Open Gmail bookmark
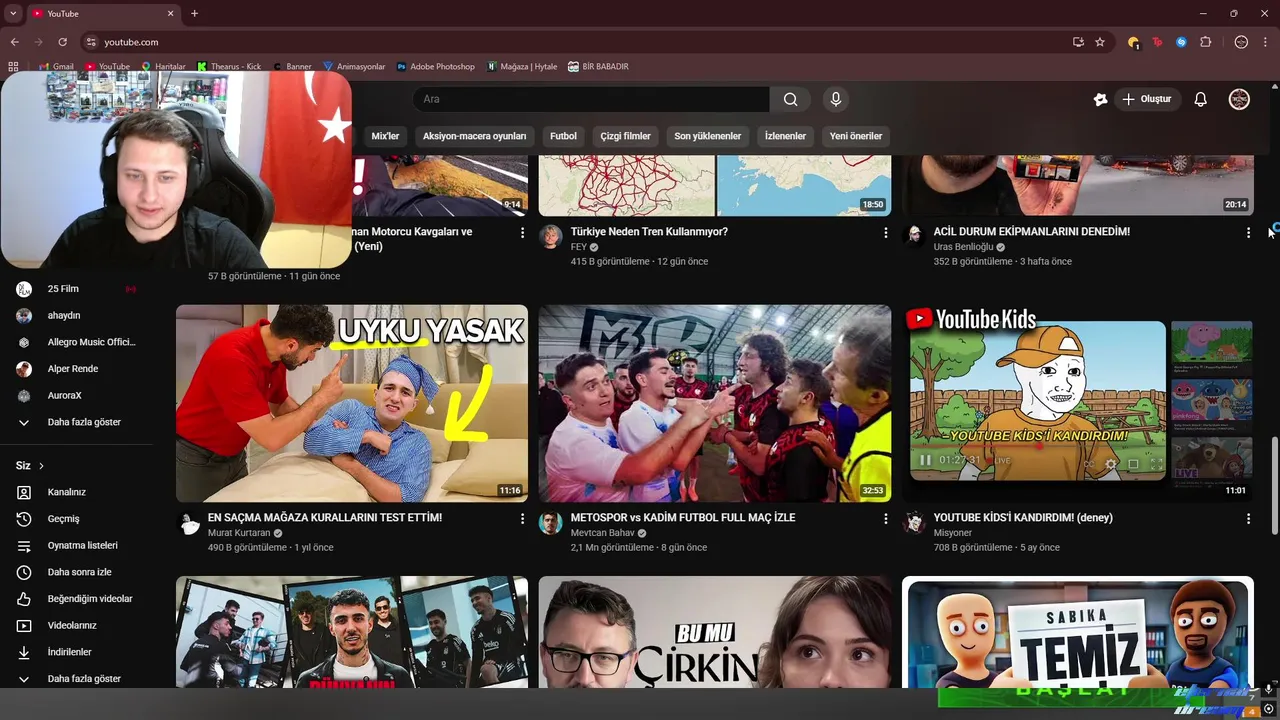The height and width of the screenshot is (720, 1280). (55, 66)
